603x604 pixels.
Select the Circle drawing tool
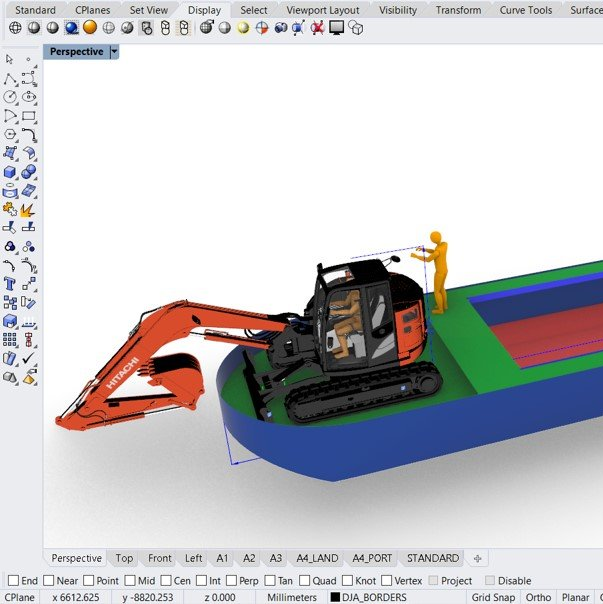10,97
